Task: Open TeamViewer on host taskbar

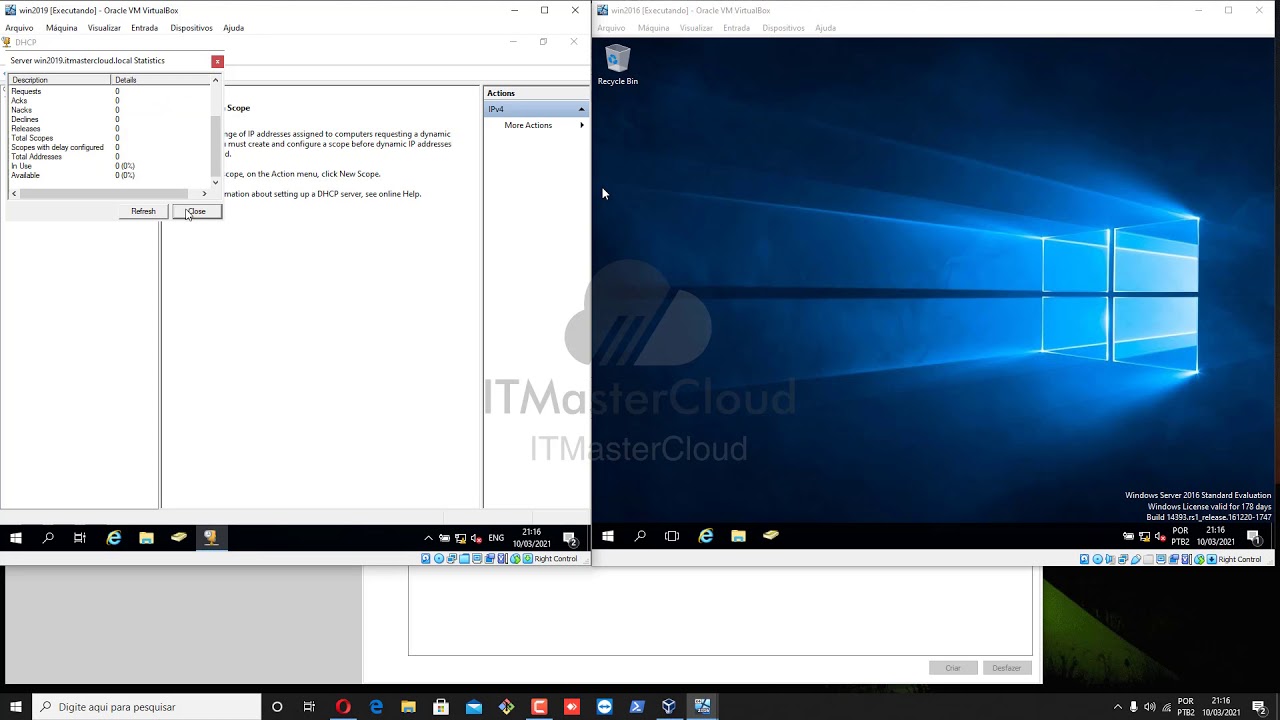Action: [604, 707]
